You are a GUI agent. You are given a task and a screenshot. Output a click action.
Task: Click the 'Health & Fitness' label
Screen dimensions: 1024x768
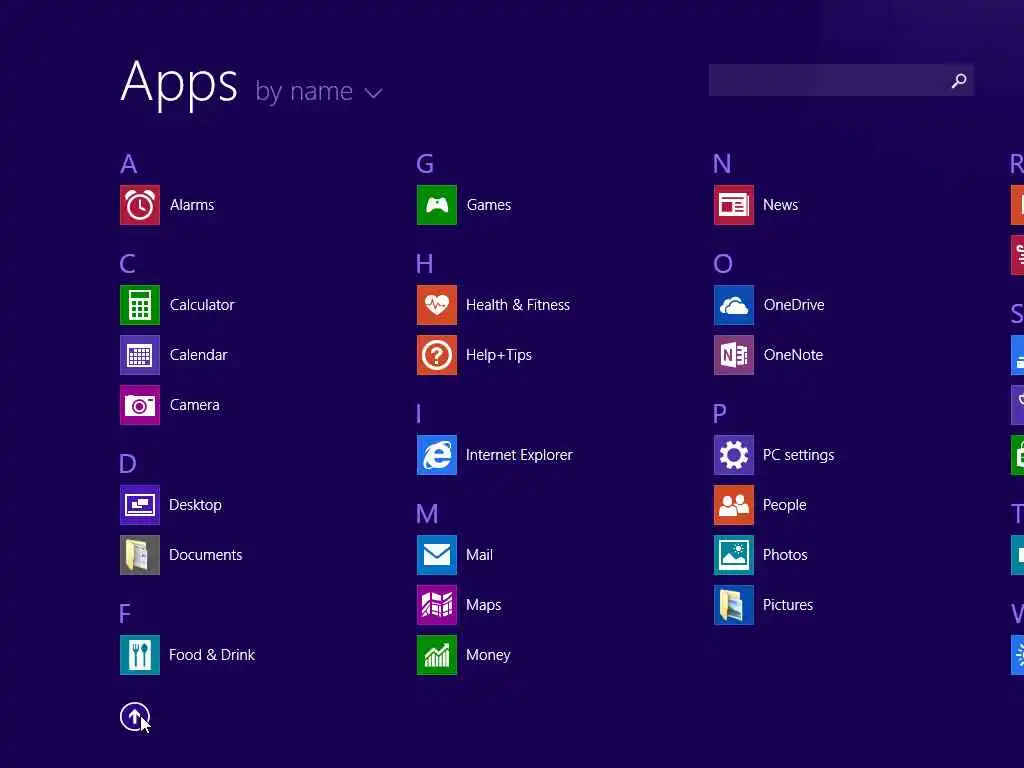518,305
